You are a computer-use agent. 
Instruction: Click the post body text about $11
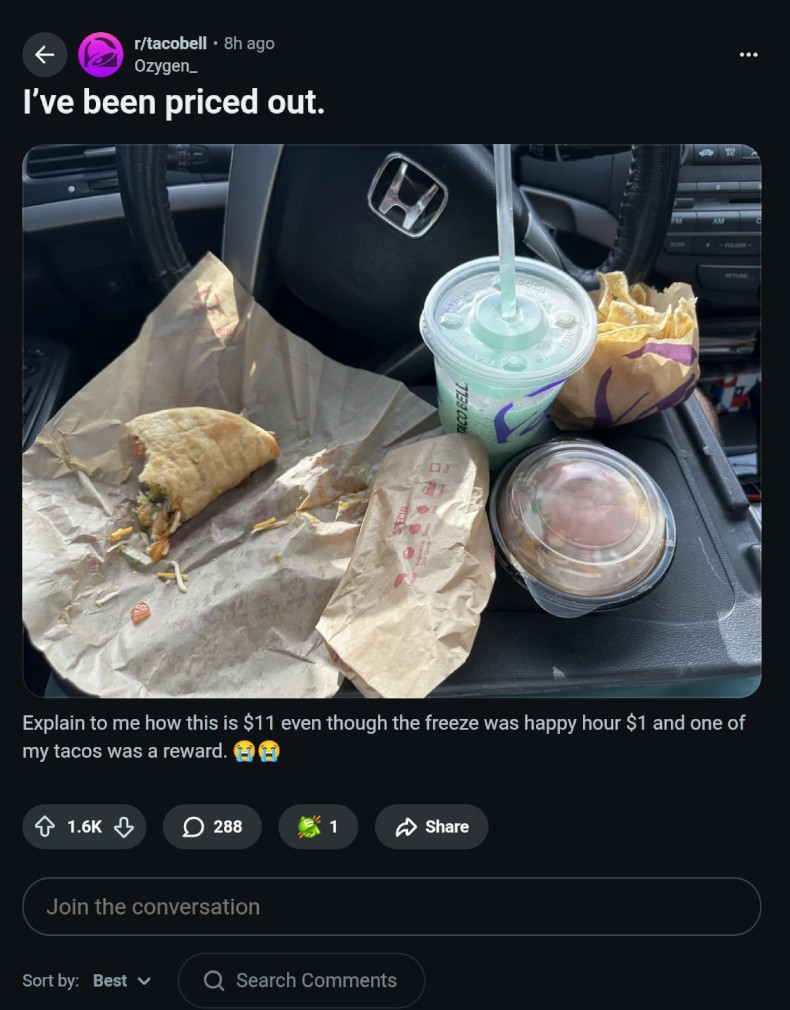point(384,737)
